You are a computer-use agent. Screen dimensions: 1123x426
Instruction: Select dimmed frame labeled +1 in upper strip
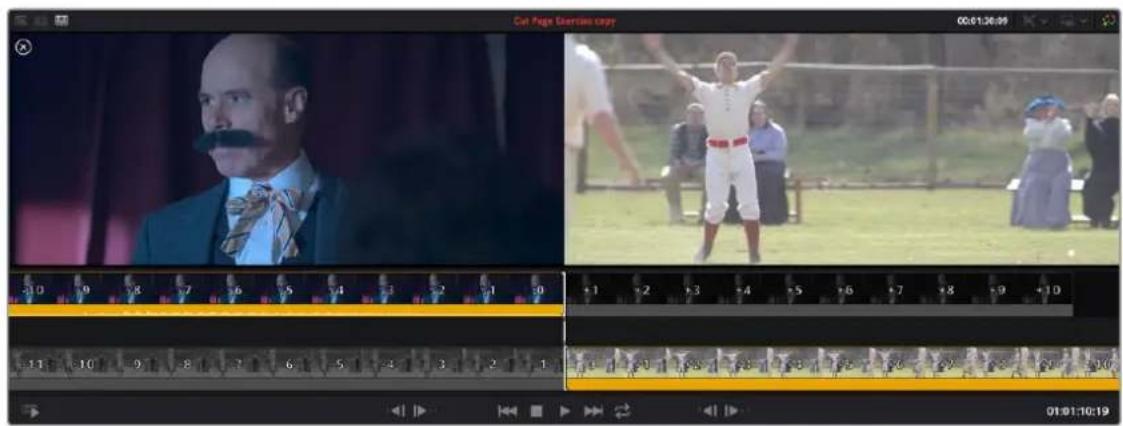click(x=591, y=289)
